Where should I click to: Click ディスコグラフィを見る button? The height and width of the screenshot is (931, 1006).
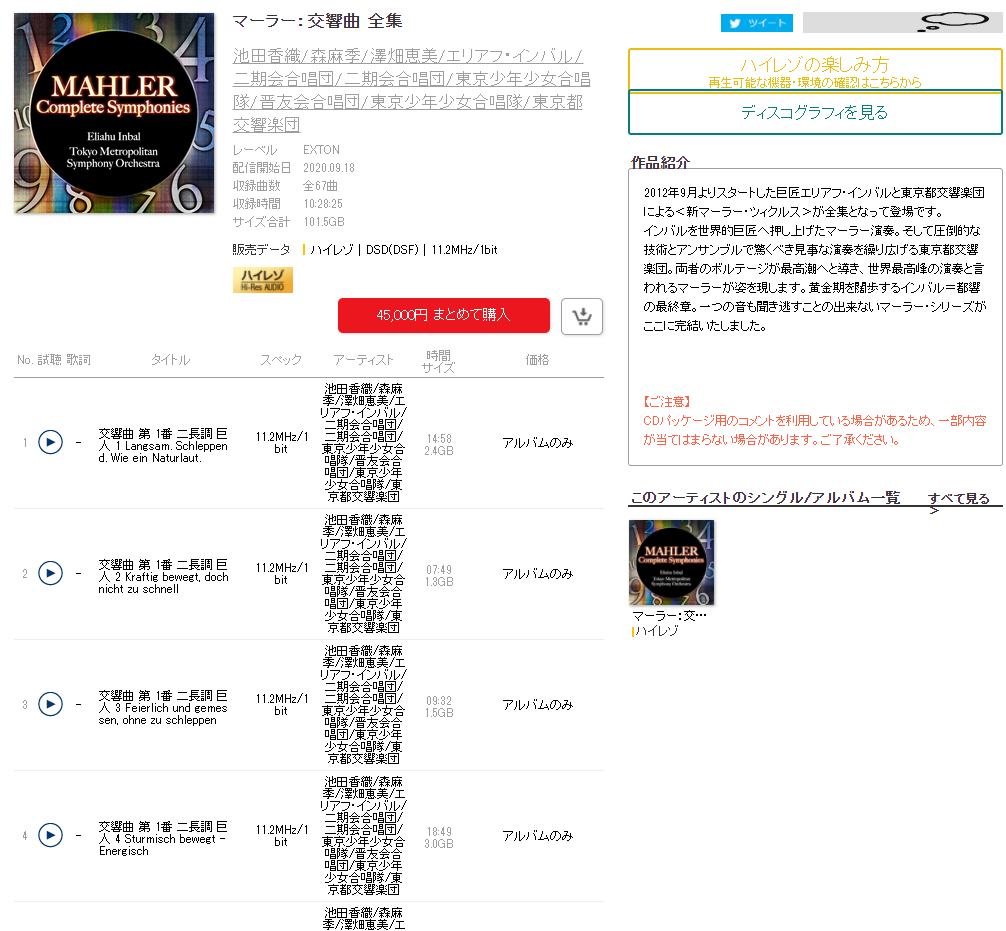point(814,113)
